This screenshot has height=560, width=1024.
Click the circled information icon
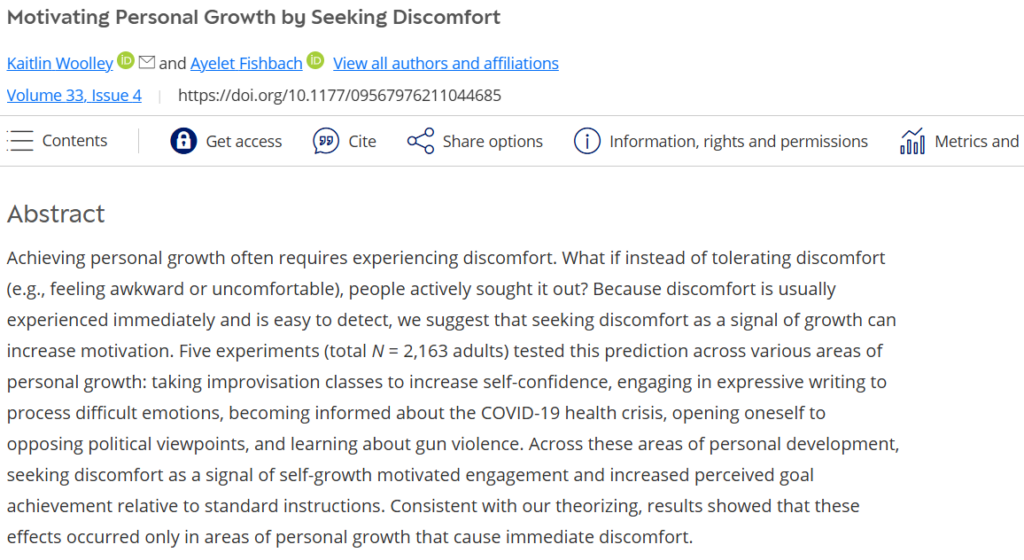pyautogui.click(x=587, y=141)
